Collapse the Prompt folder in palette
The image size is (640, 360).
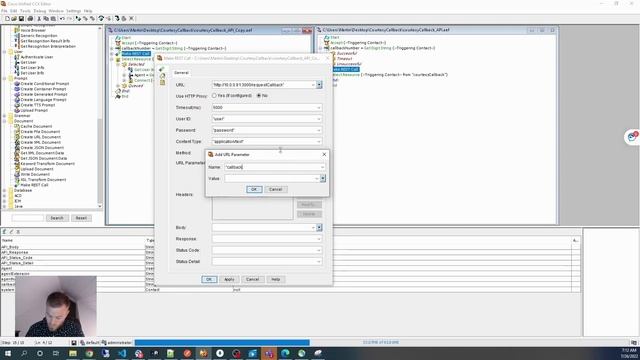(4, 78)
